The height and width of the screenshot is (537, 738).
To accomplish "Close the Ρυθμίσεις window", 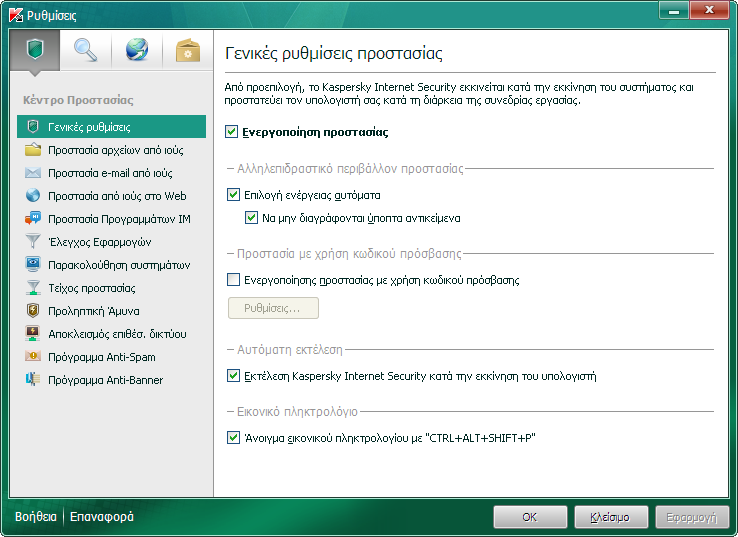I will pos(709,10).
